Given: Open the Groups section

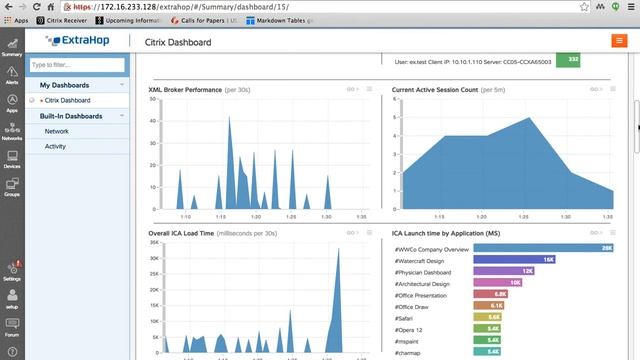Looking at the screenshot, I should [x=12, y=187].
